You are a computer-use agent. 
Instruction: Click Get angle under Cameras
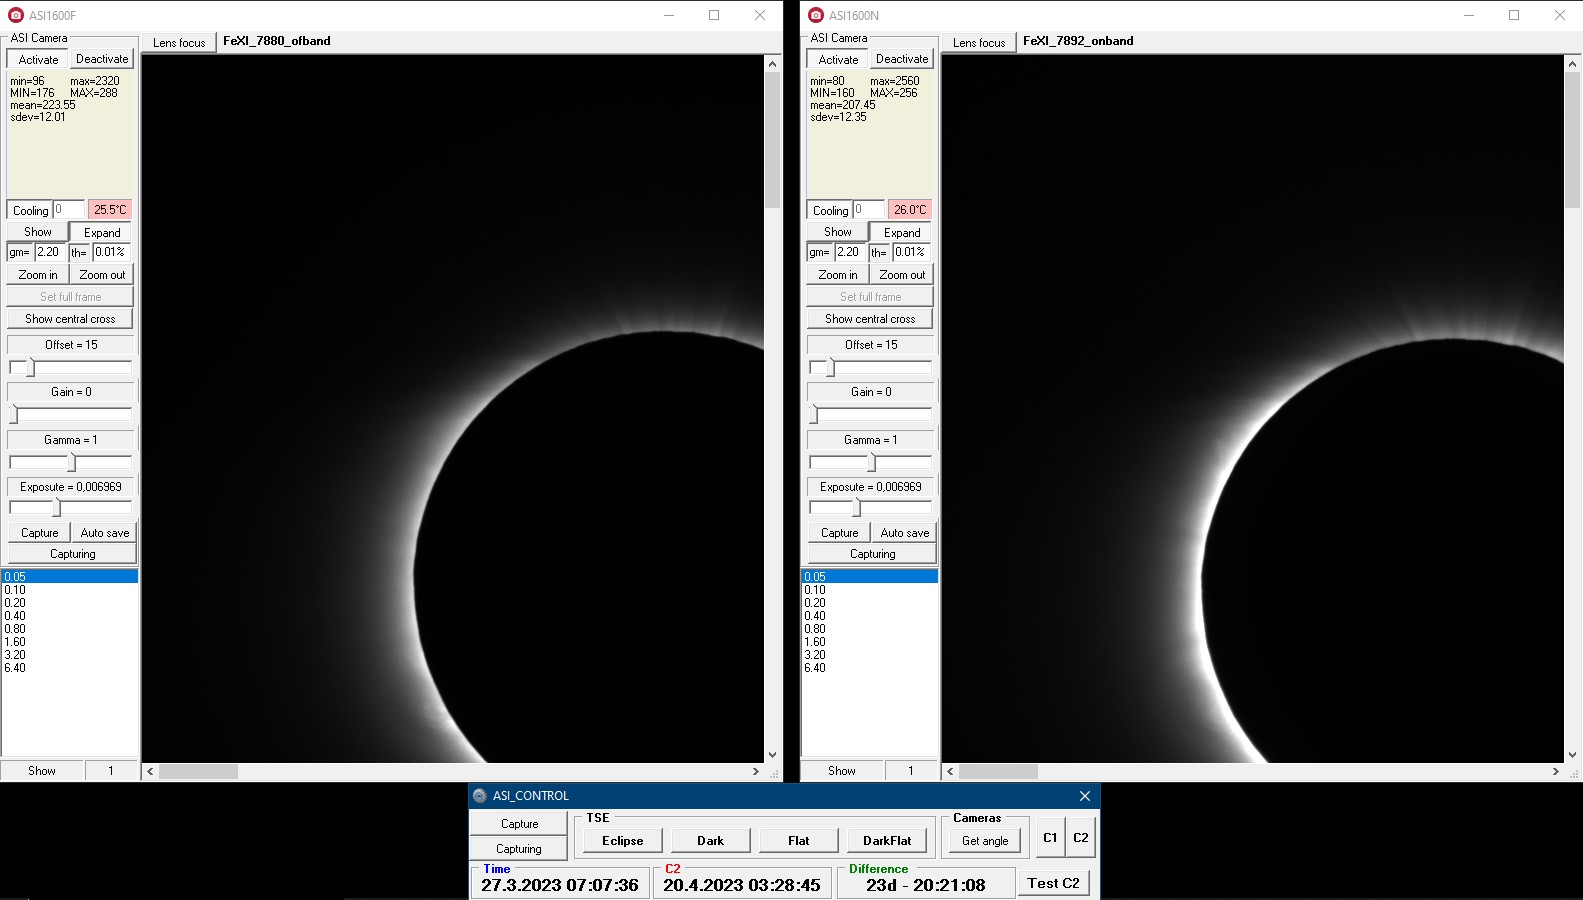985,841
